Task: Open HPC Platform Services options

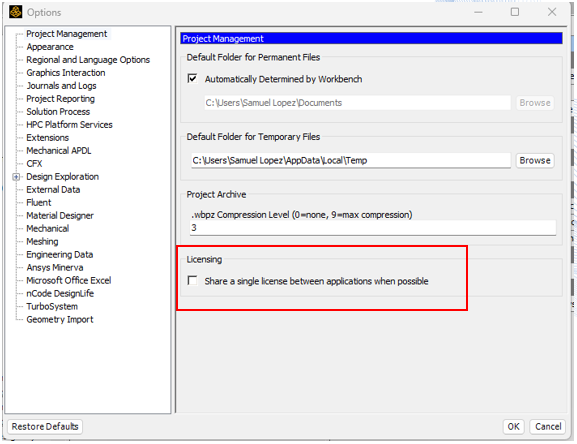Action: click(x=70, y=125)
